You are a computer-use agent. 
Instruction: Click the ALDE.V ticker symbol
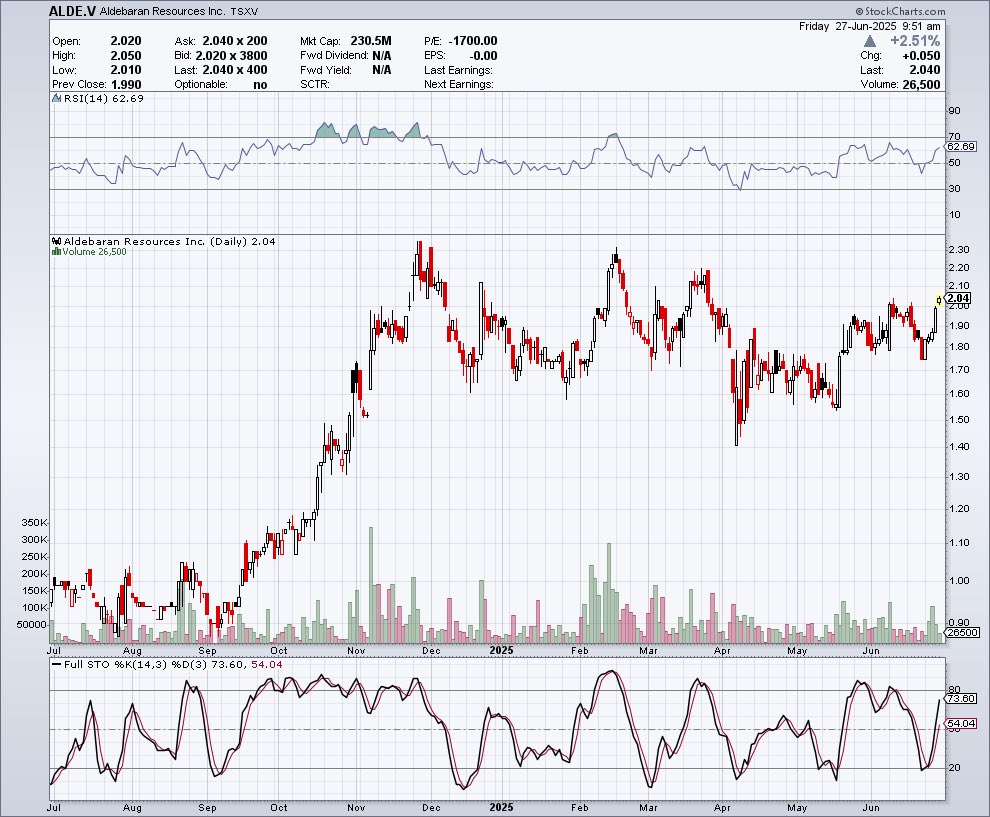pyautogui.click(x=73, y=11)
